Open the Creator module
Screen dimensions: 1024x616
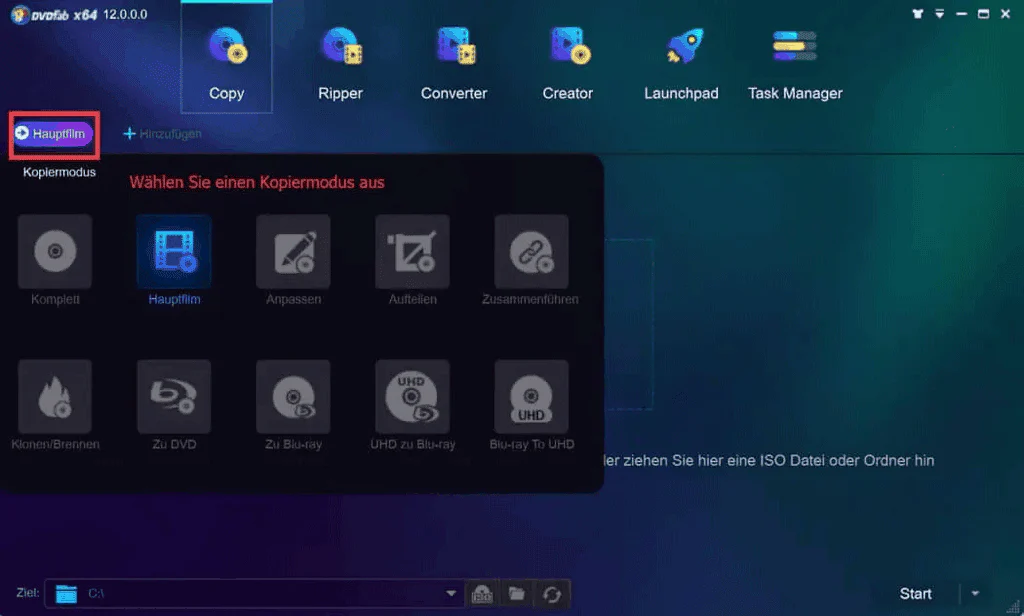coord(568,62)
